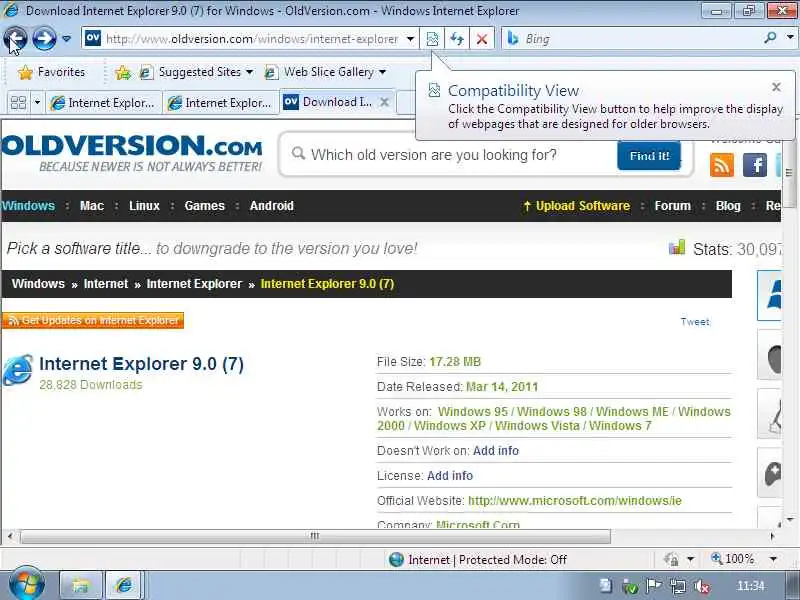Viewport: 800px width, 600px height.
Task: Click the Internet Explorer e logo icon
Action: point(18,370)
